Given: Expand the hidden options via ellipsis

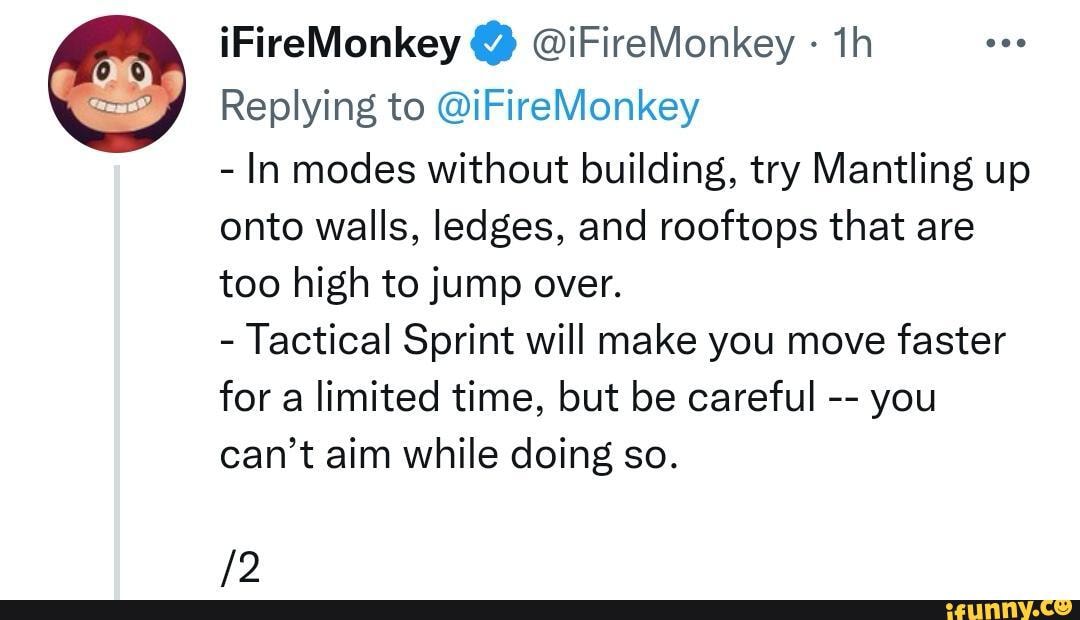Looking at the screenshot, I should [1006, 42].
